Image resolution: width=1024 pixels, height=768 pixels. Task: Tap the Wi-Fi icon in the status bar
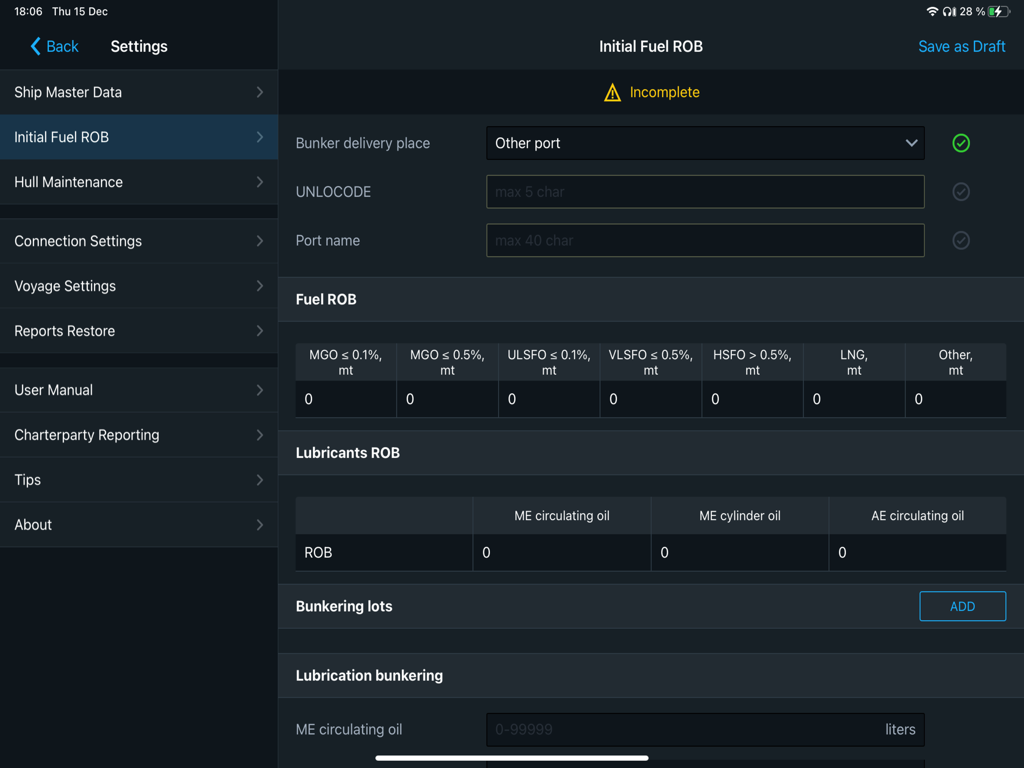(x=934, y=11)
